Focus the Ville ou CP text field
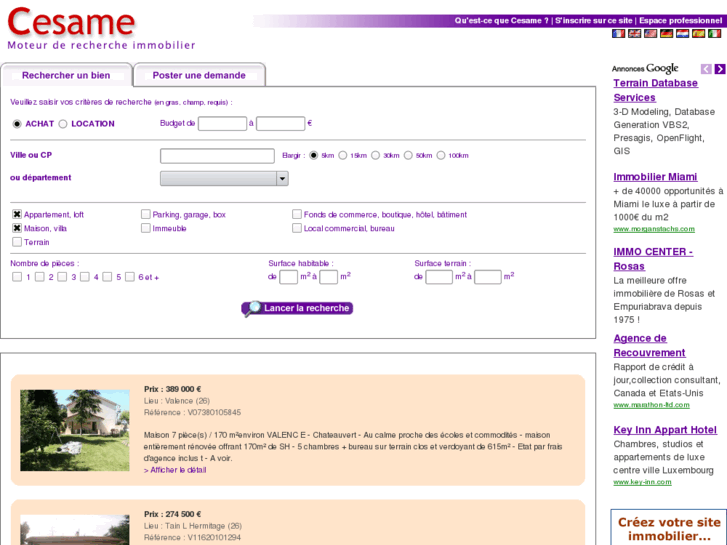727x545 pixels. pos(217,156)
